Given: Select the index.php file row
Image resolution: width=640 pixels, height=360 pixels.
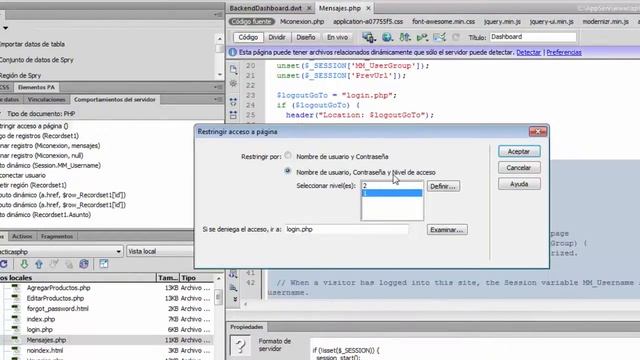Looking at the screenshot, I should click(107, 319).
